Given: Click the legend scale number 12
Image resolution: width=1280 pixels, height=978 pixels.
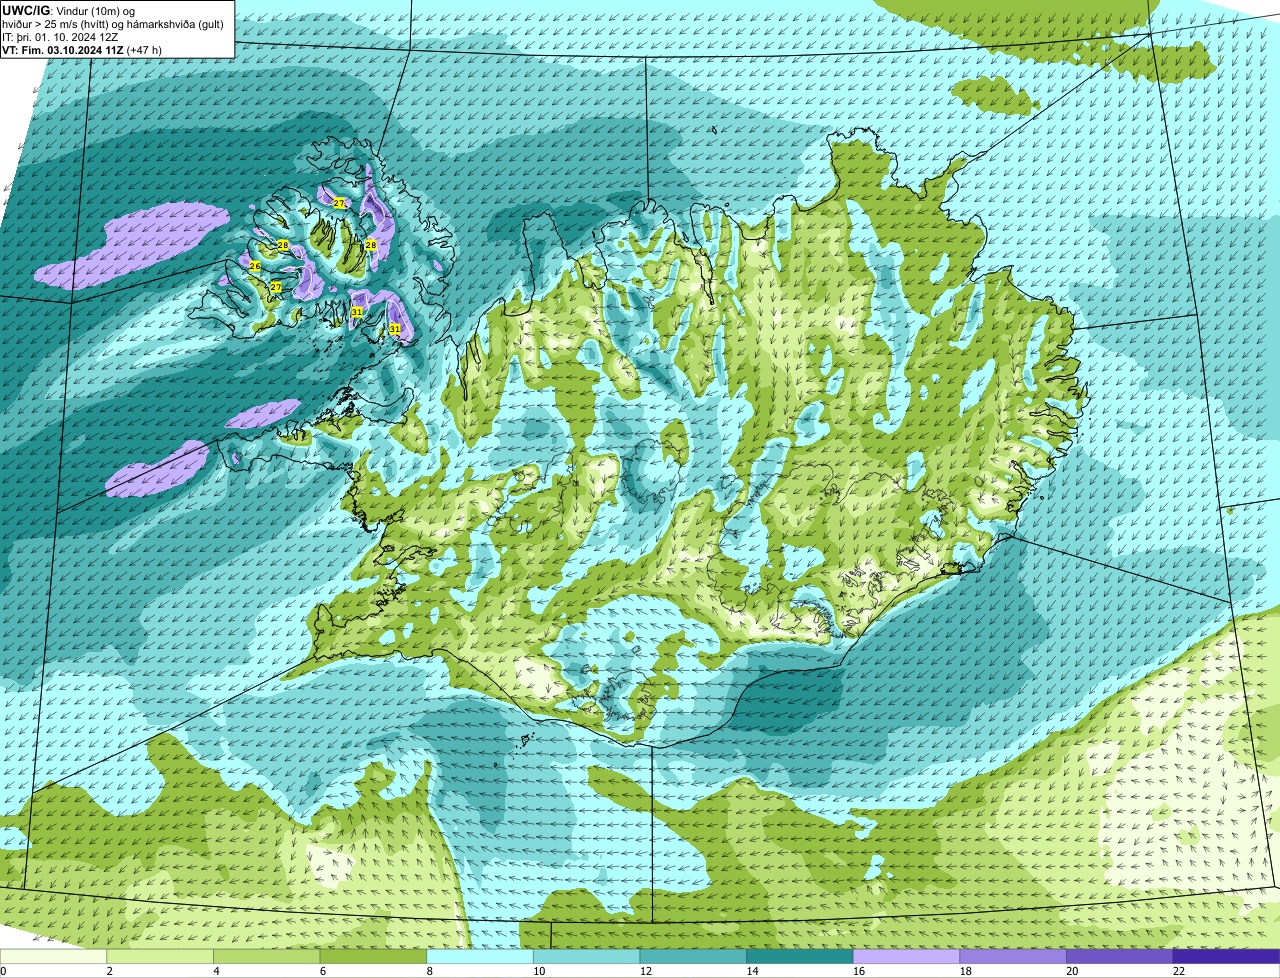Looking at the screenshot, I should (x=645, y=971).
